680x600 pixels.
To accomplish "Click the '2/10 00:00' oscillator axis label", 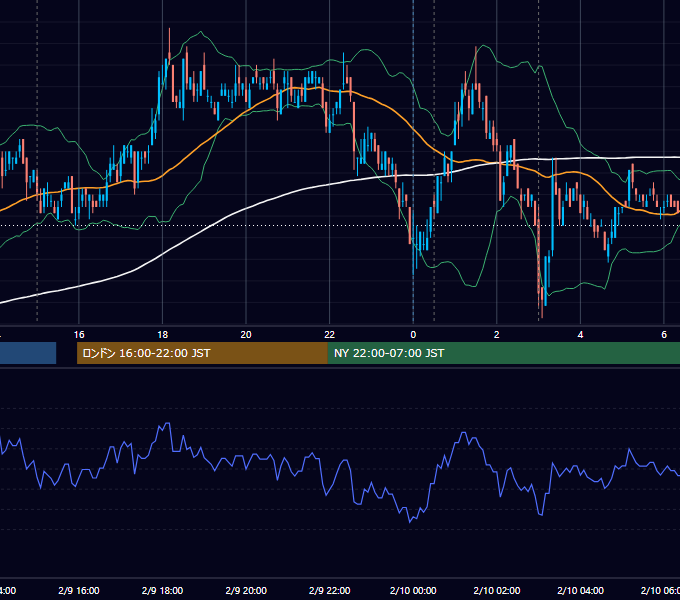I will coord(413,590).
